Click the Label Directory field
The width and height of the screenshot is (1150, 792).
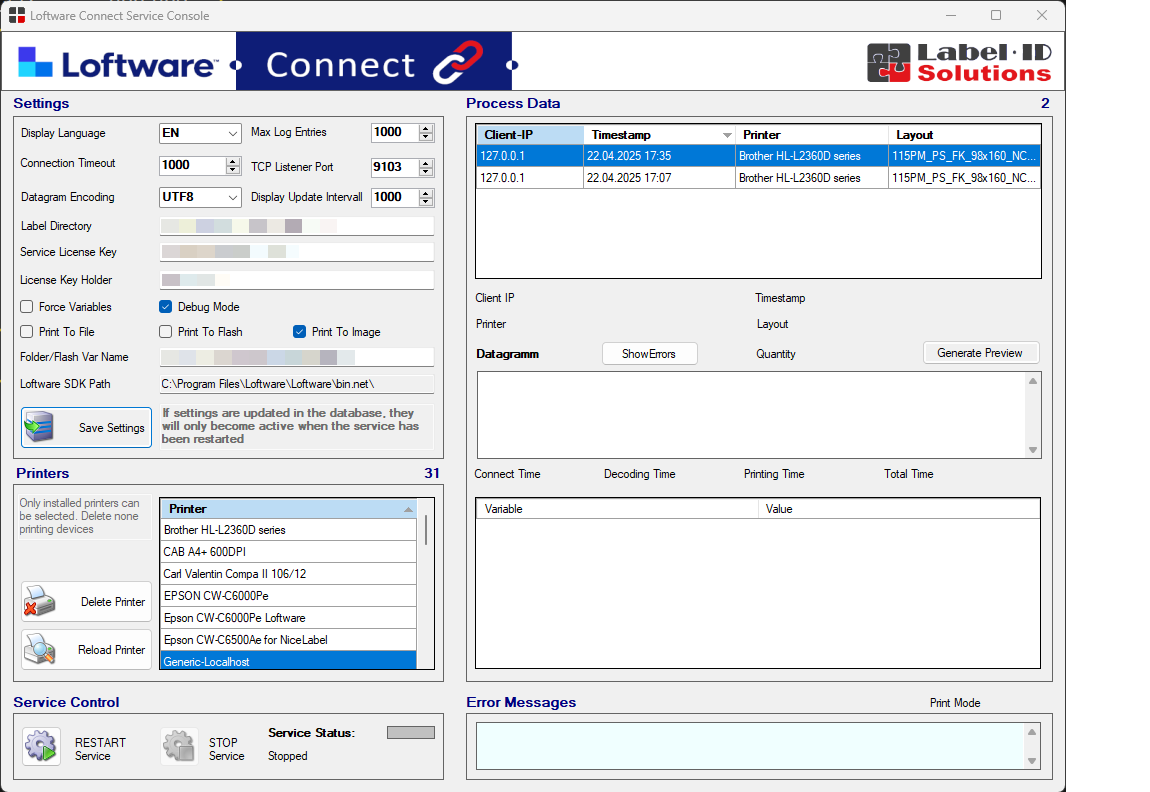[297, 226]
